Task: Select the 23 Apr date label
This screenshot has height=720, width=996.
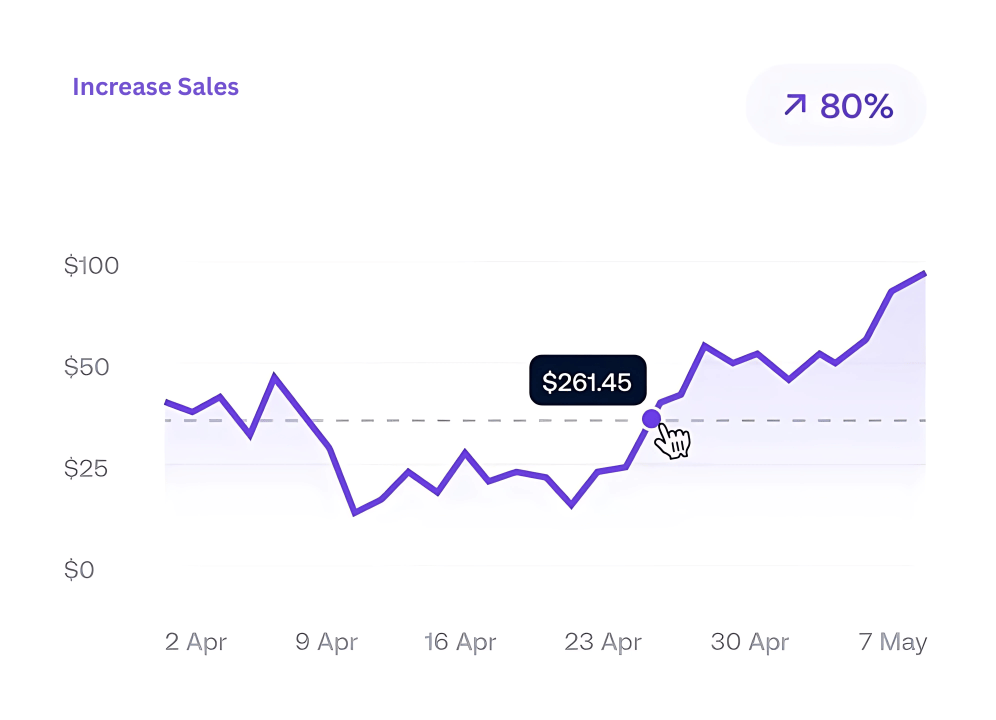Action: [x=603, y=642]
